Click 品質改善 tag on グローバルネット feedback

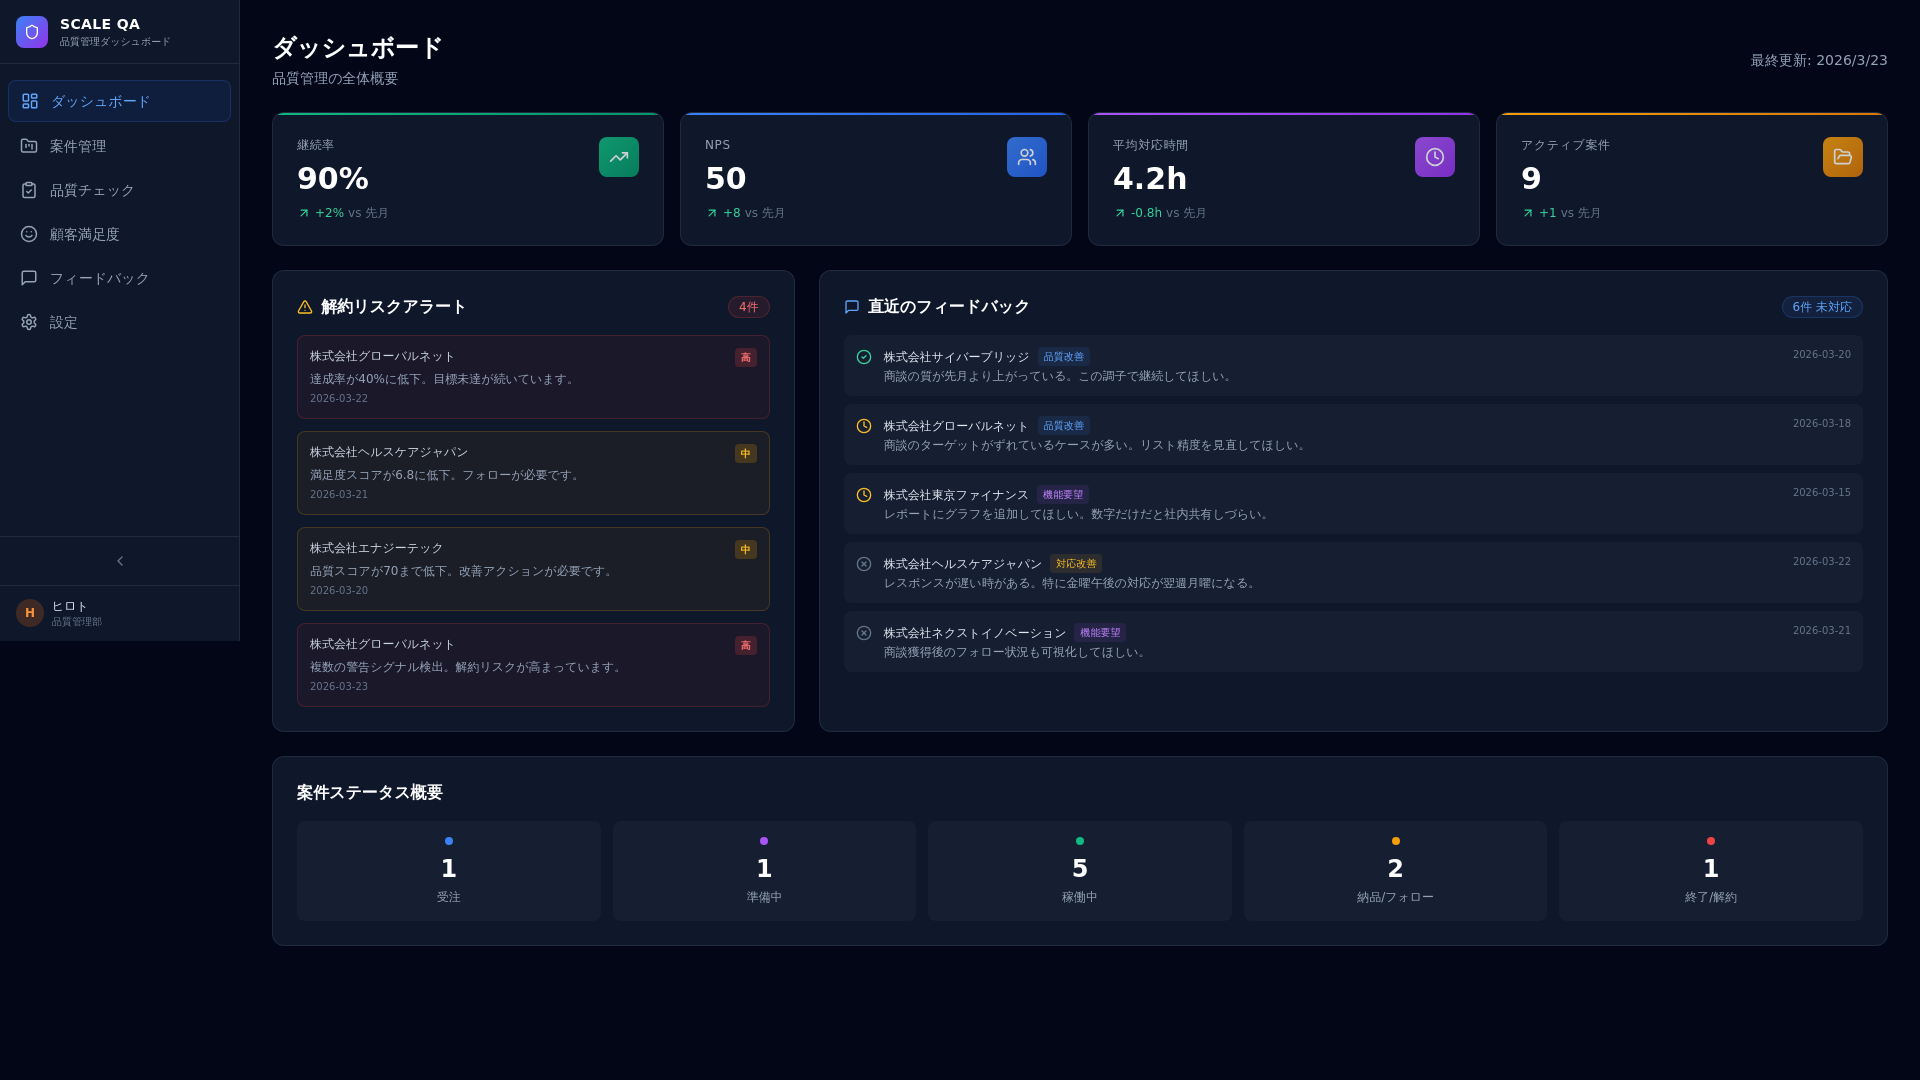point(1064,426)
